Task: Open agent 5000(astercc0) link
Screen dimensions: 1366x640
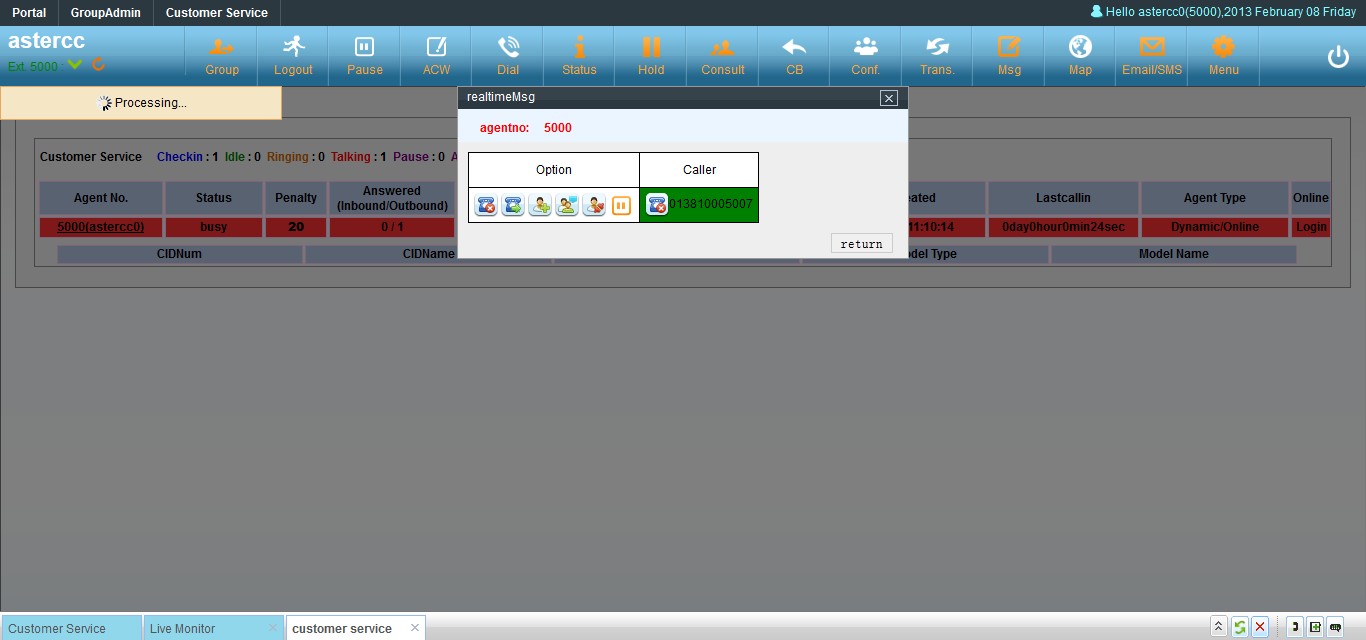Action: pos(101,227)
